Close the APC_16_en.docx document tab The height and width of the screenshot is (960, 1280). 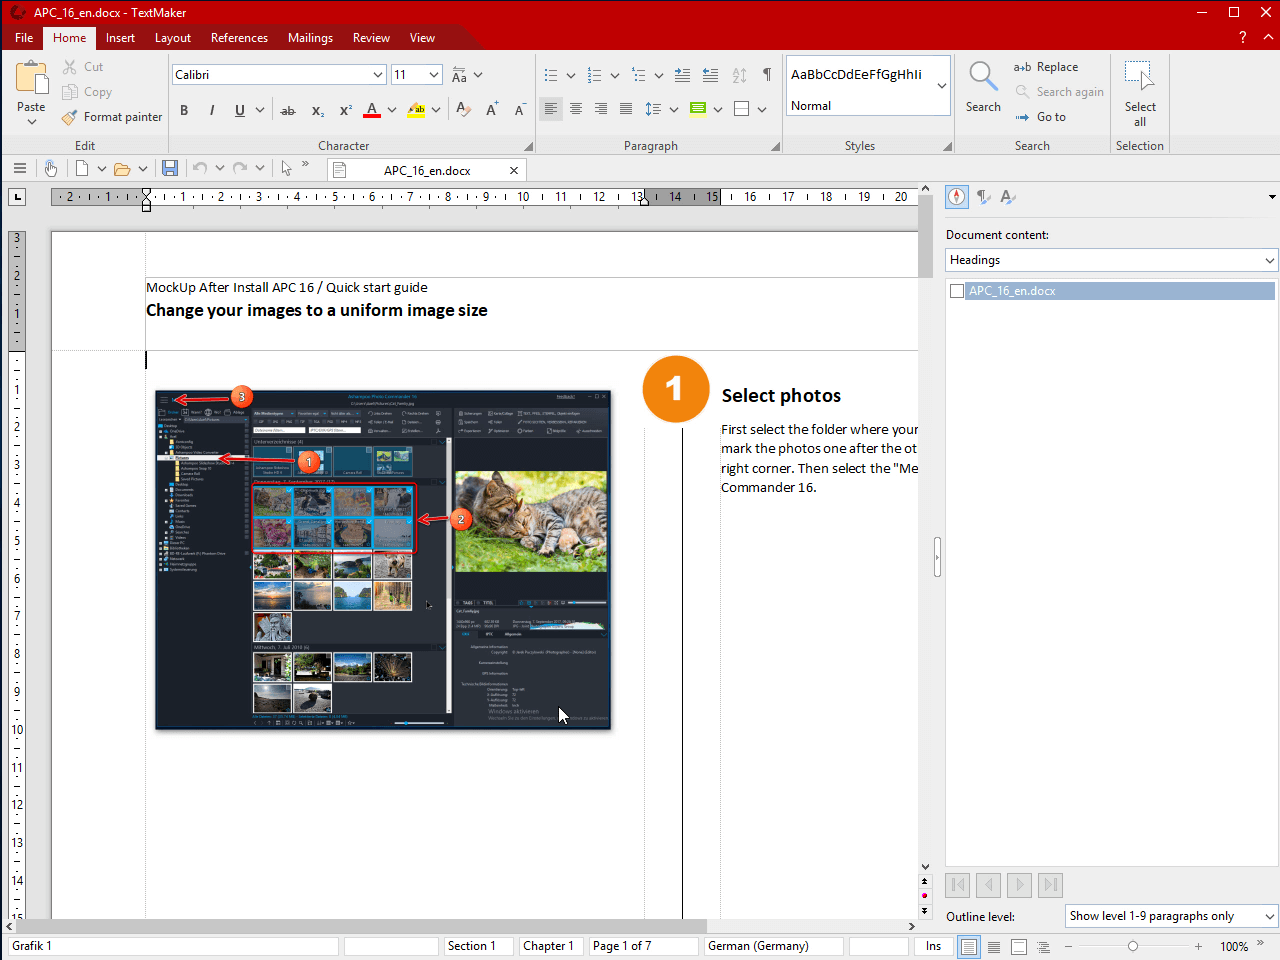[514, 171]
